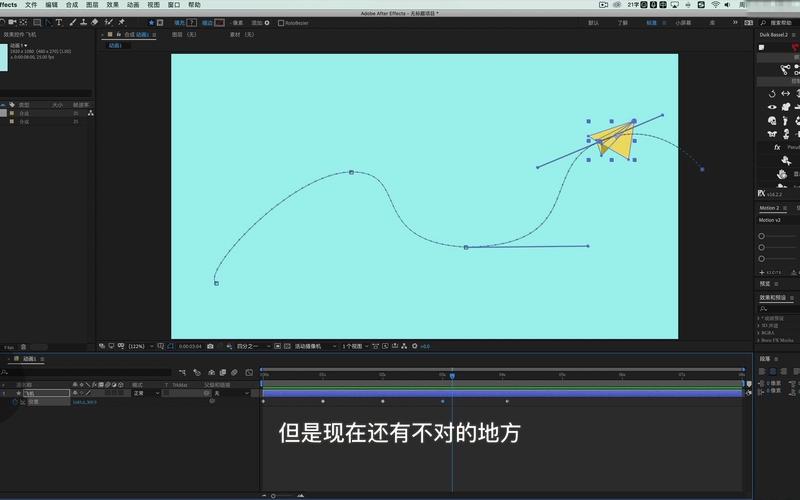The image size is (800, 500).
Task: Click the timeline shy layers icon
Action: (211, 372)
